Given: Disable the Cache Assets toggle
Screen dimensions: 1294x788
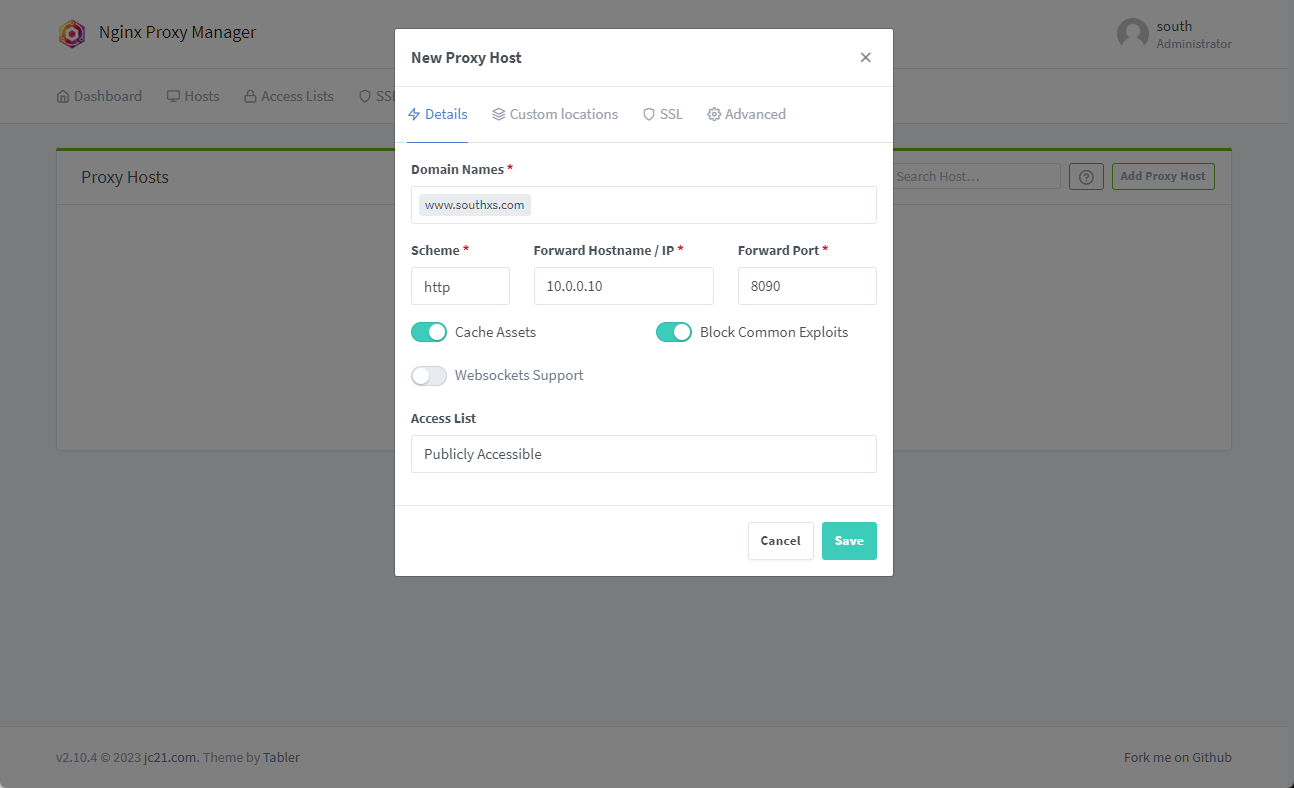Looking at the screenshot, I should click(429, 332).
